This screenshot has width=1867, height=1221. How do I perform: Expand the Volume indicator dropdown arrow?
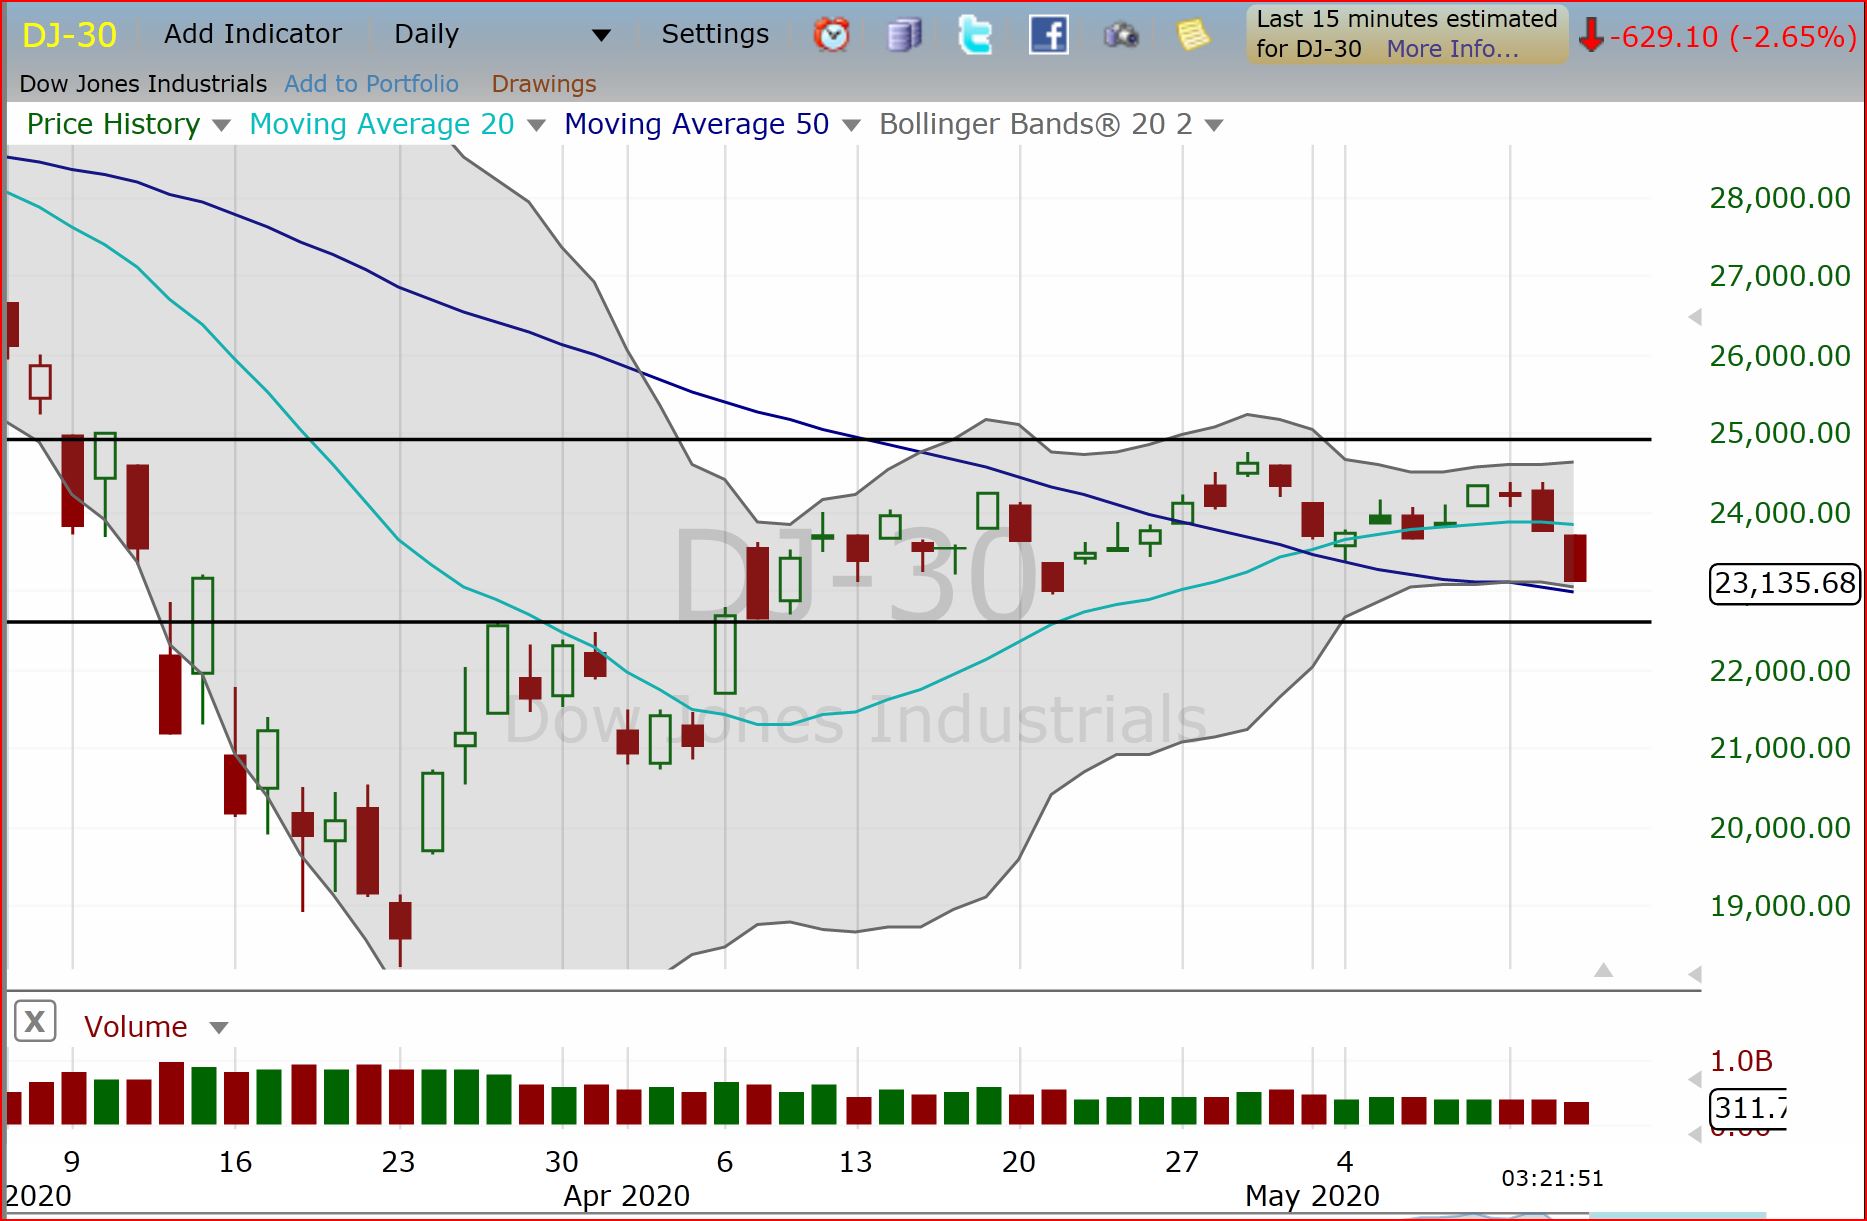click(219, 1028)
